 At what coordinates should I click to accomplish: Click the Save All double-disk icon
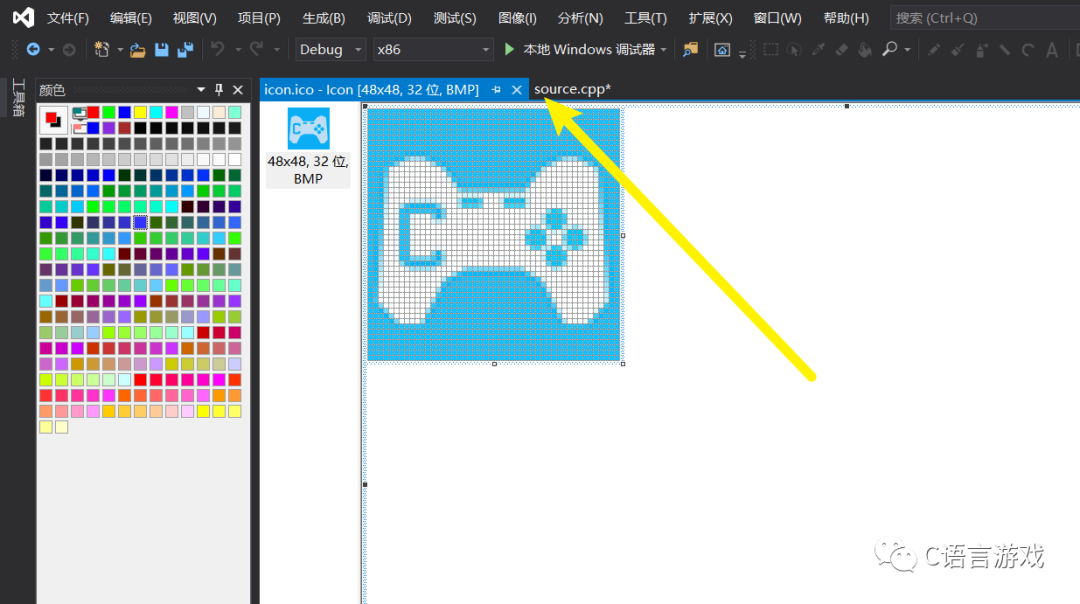click(x=185, y=50)
